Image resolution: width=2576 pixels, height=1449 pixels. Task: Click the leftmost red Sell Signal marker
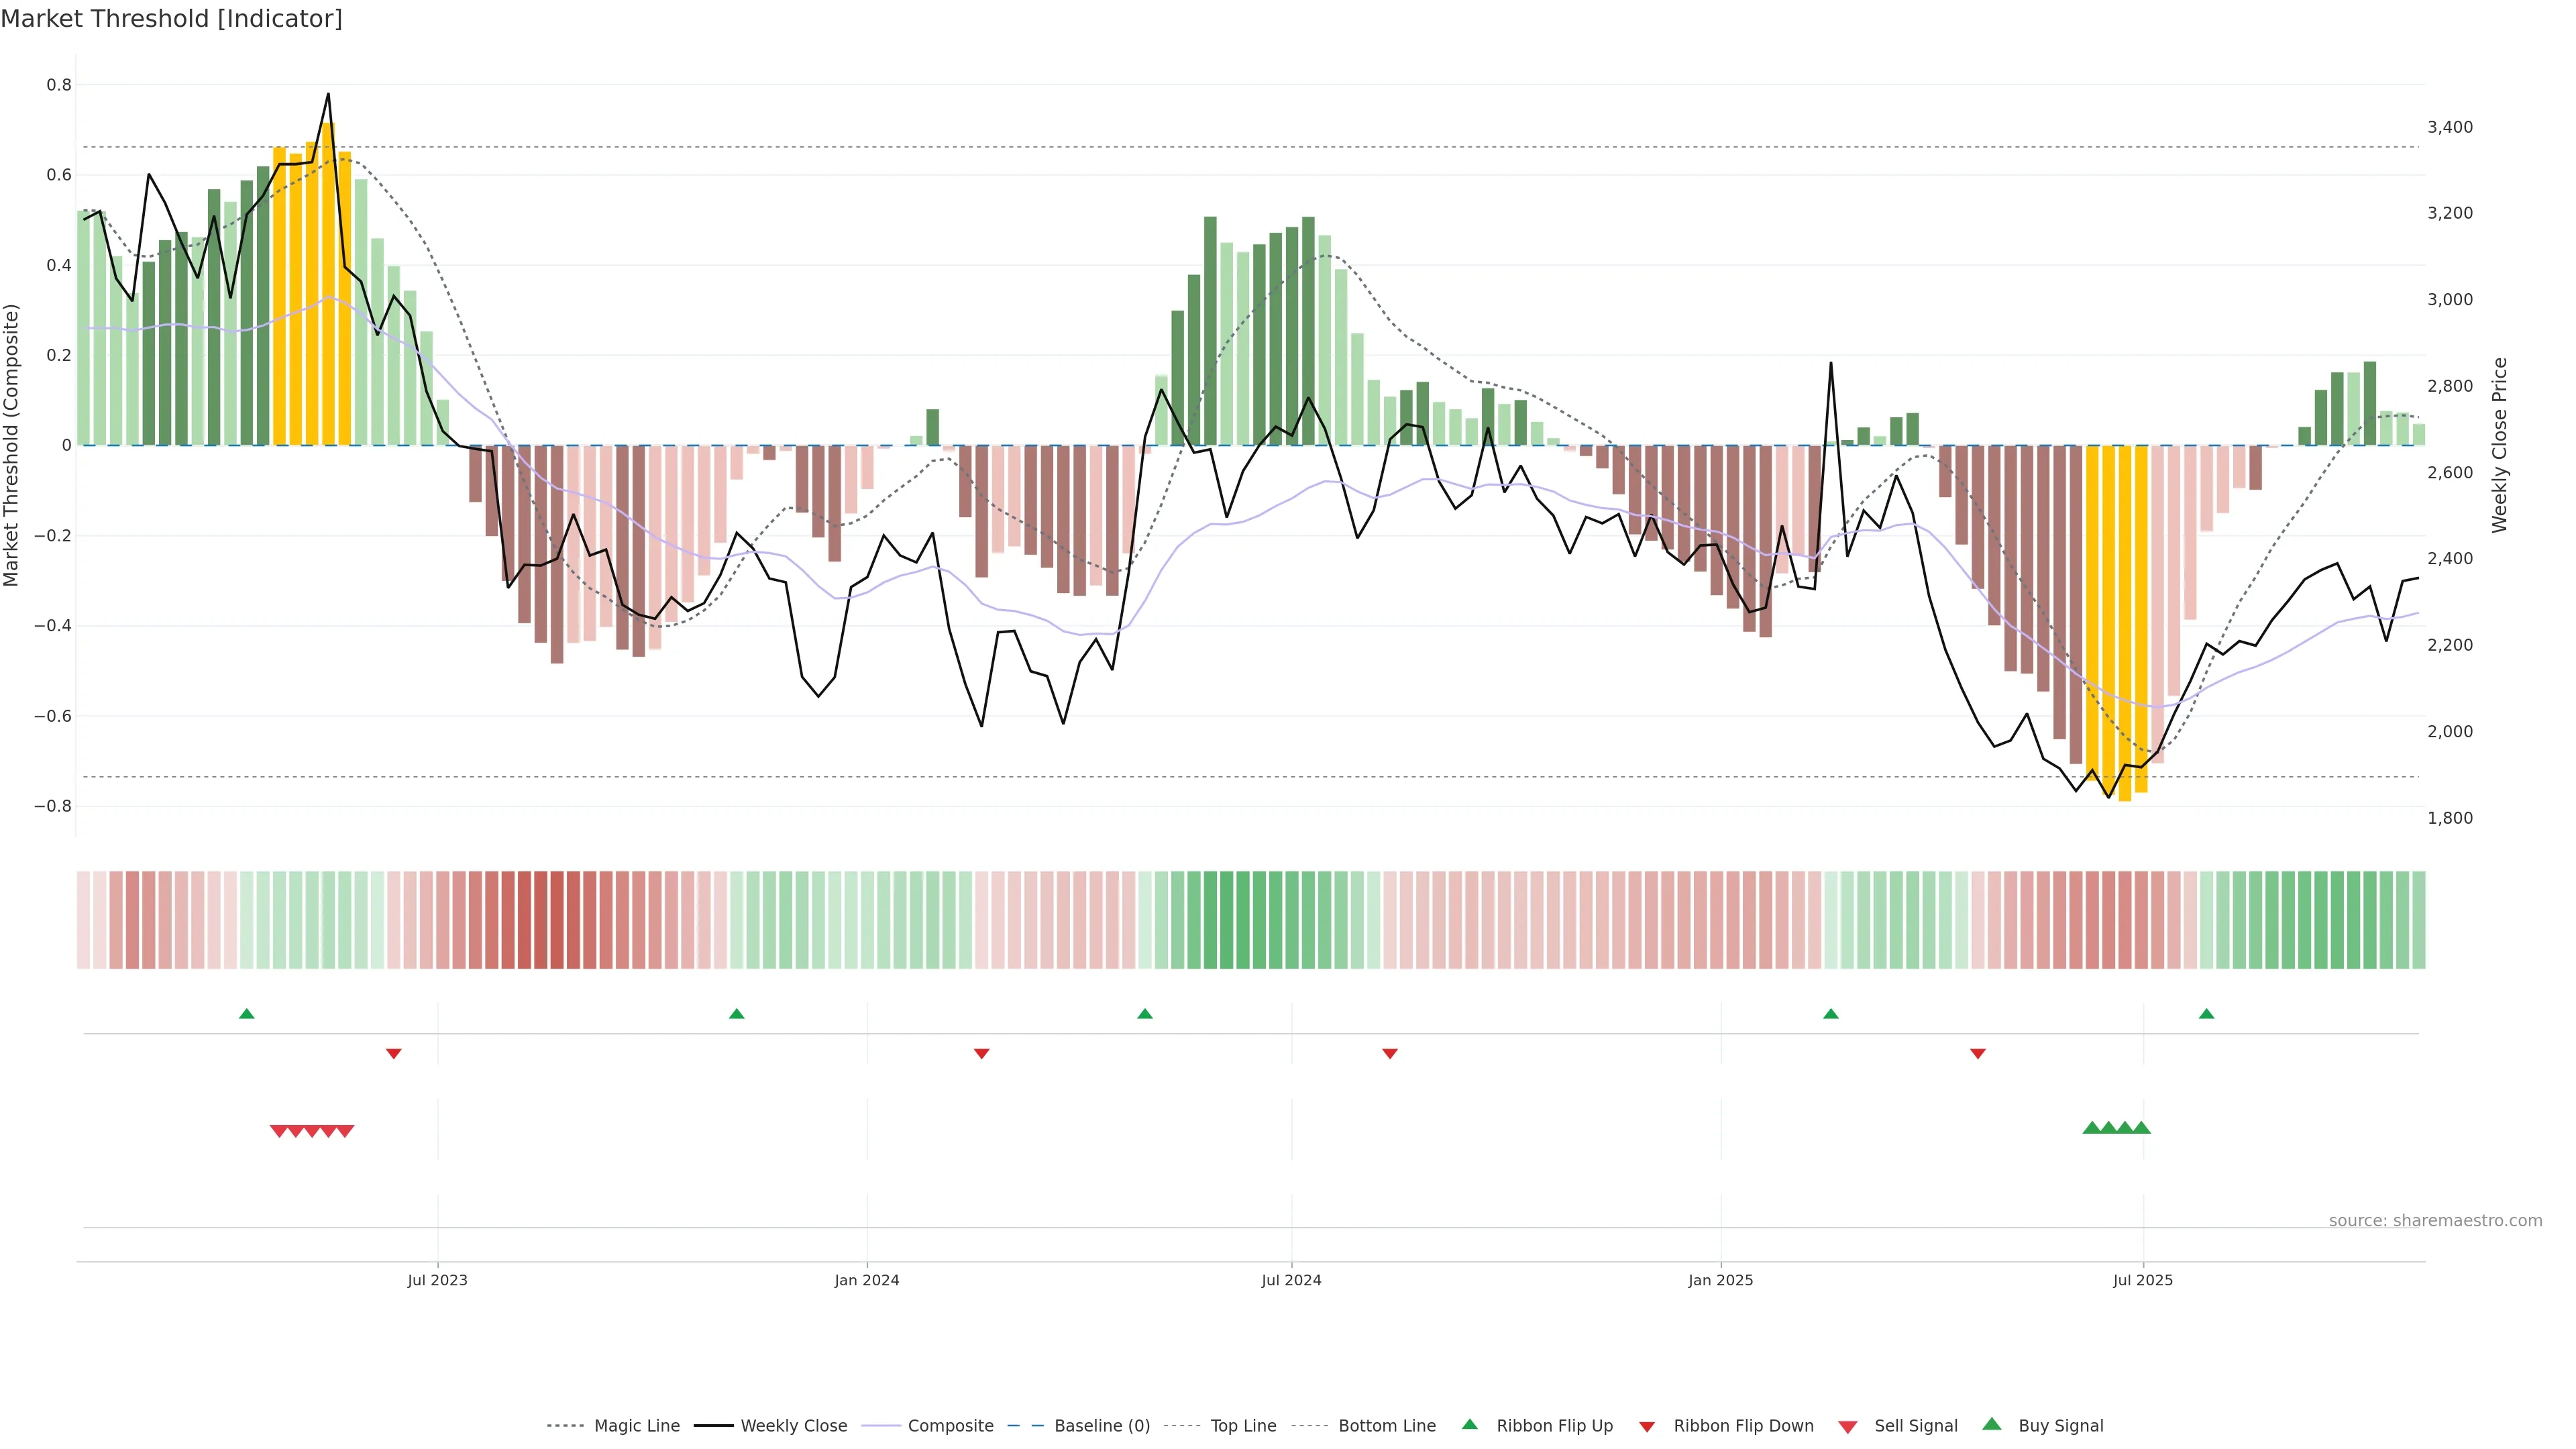tap(279, 1131)
